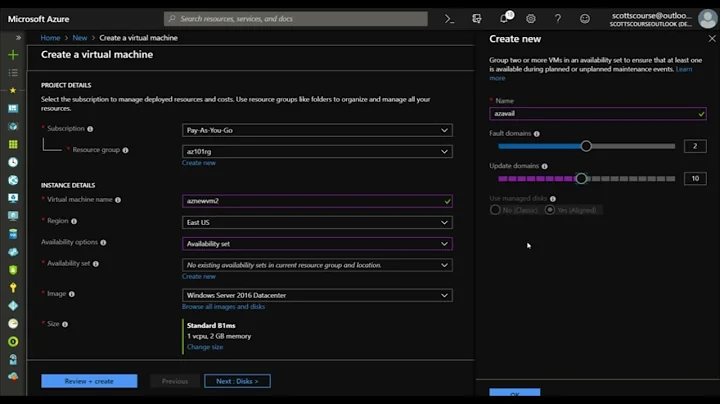Open Resource groups cube icon in sidebar
720x404 pixels.
[x=13, y=126]
